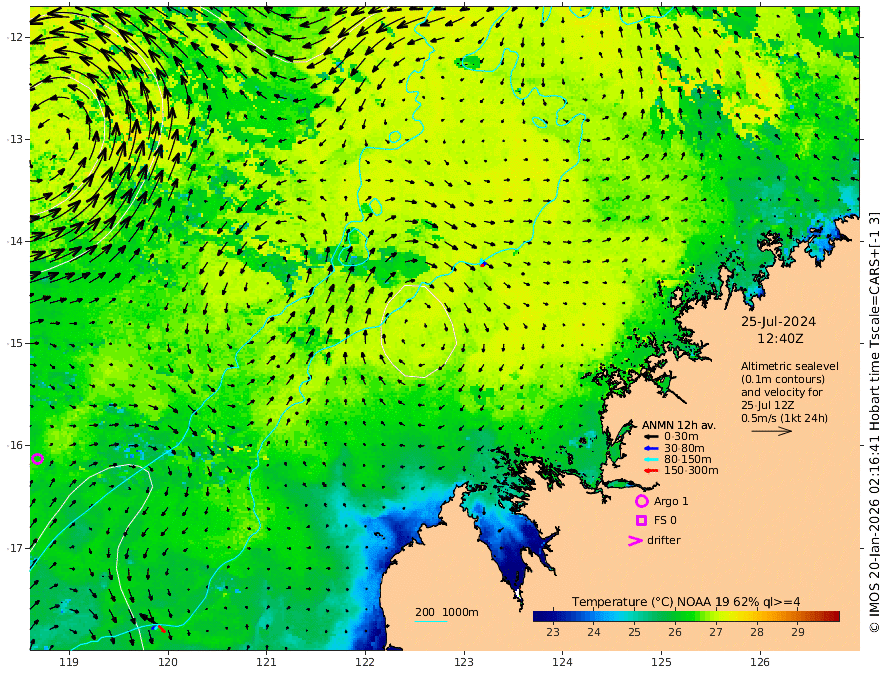Viewport: 880px width, 680px height.
Task: Click the longitude axis label 126
Action: [760, 662]
